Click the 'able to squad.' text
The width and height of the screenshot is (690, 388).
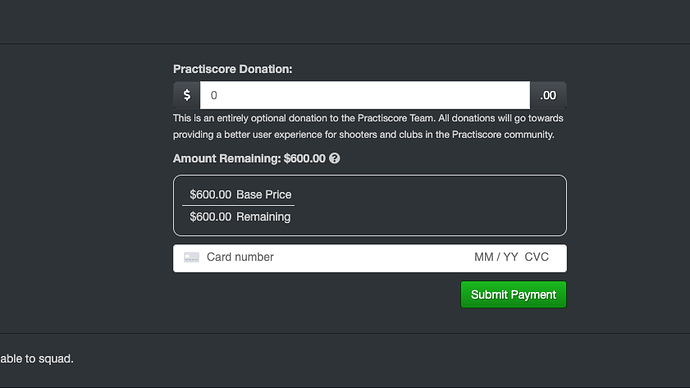37,359
